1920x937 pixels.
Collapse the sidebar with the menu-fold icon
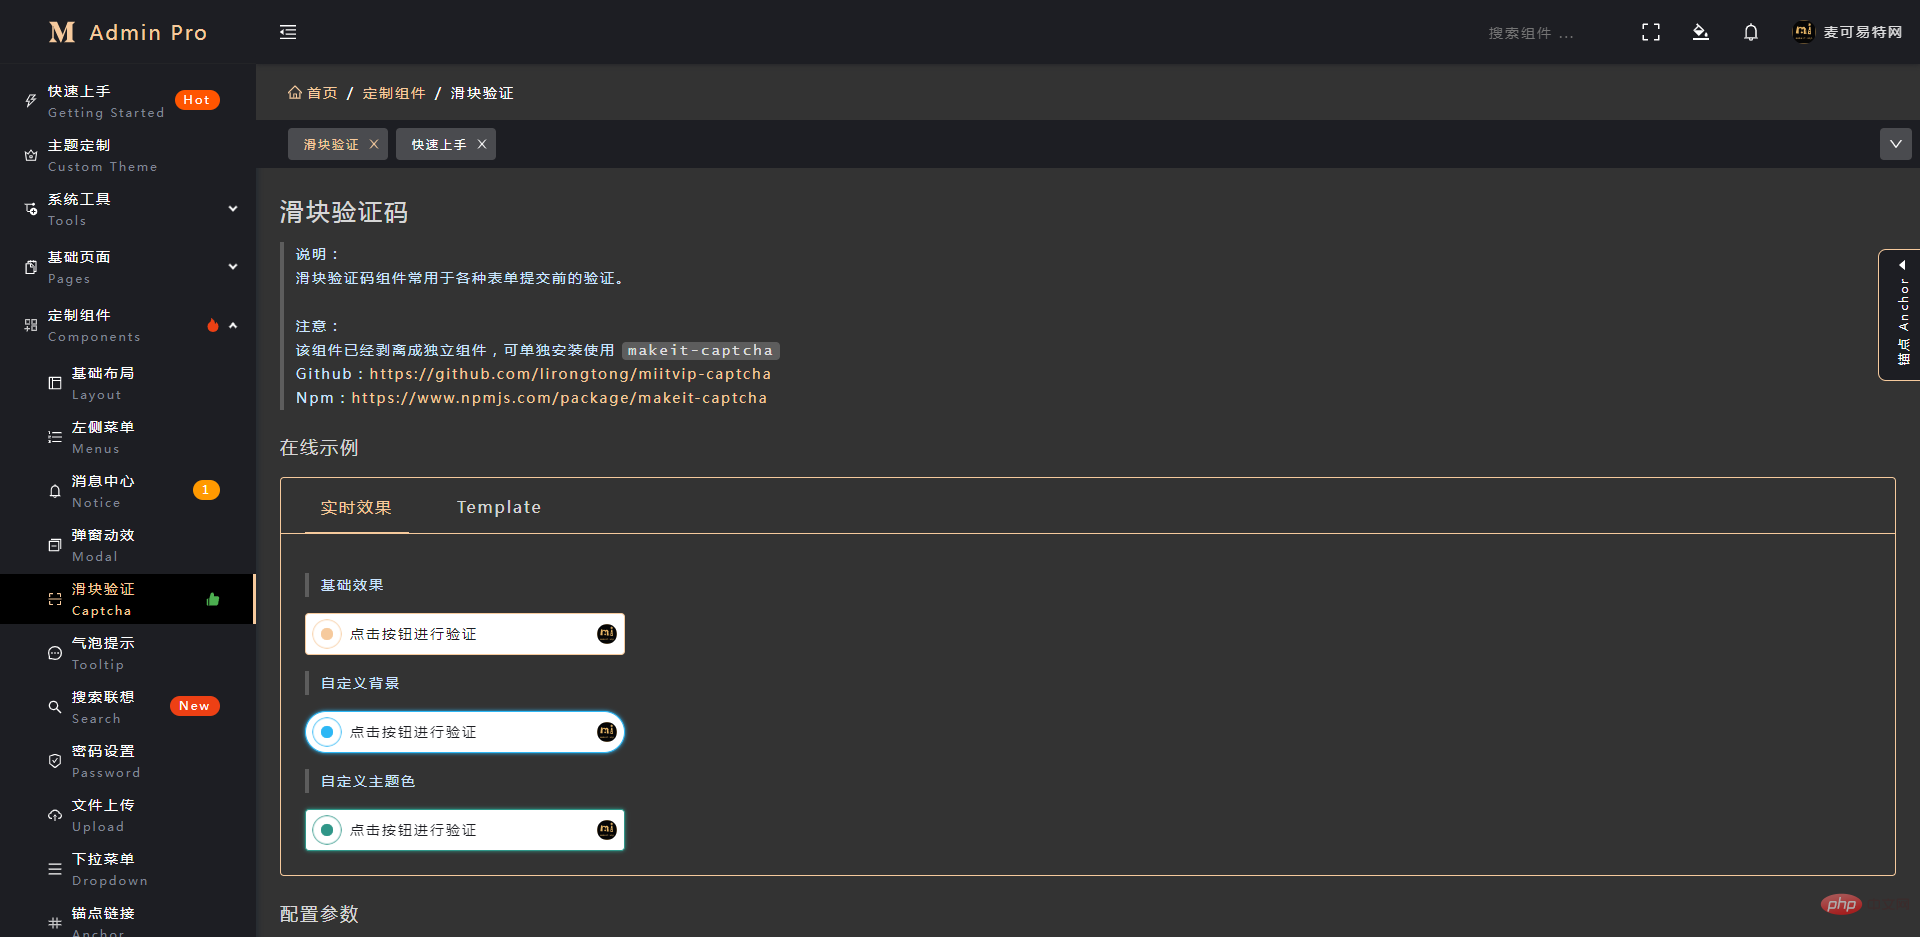(x=288, y=32)
